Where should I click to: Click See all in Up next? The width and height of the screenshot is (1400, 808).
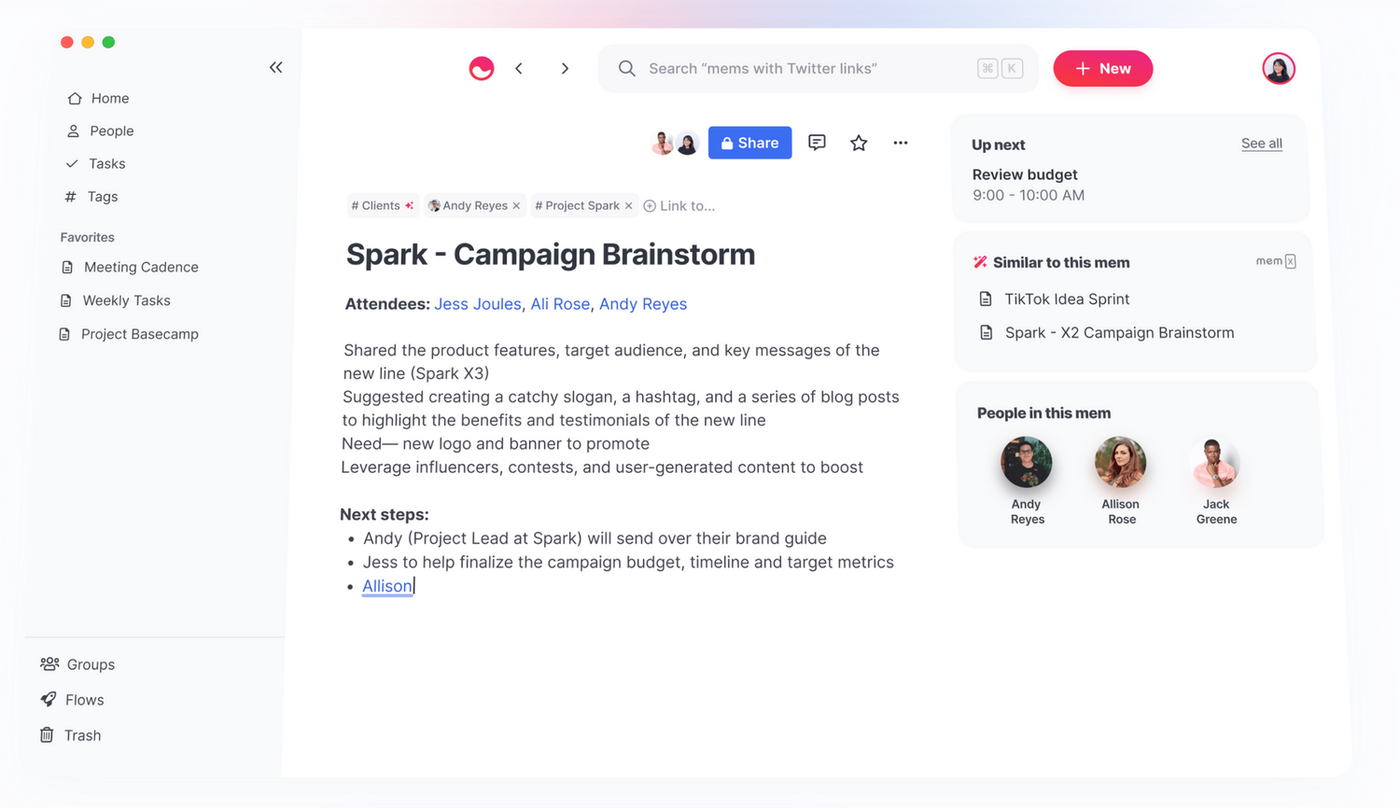coord(1261,144)
